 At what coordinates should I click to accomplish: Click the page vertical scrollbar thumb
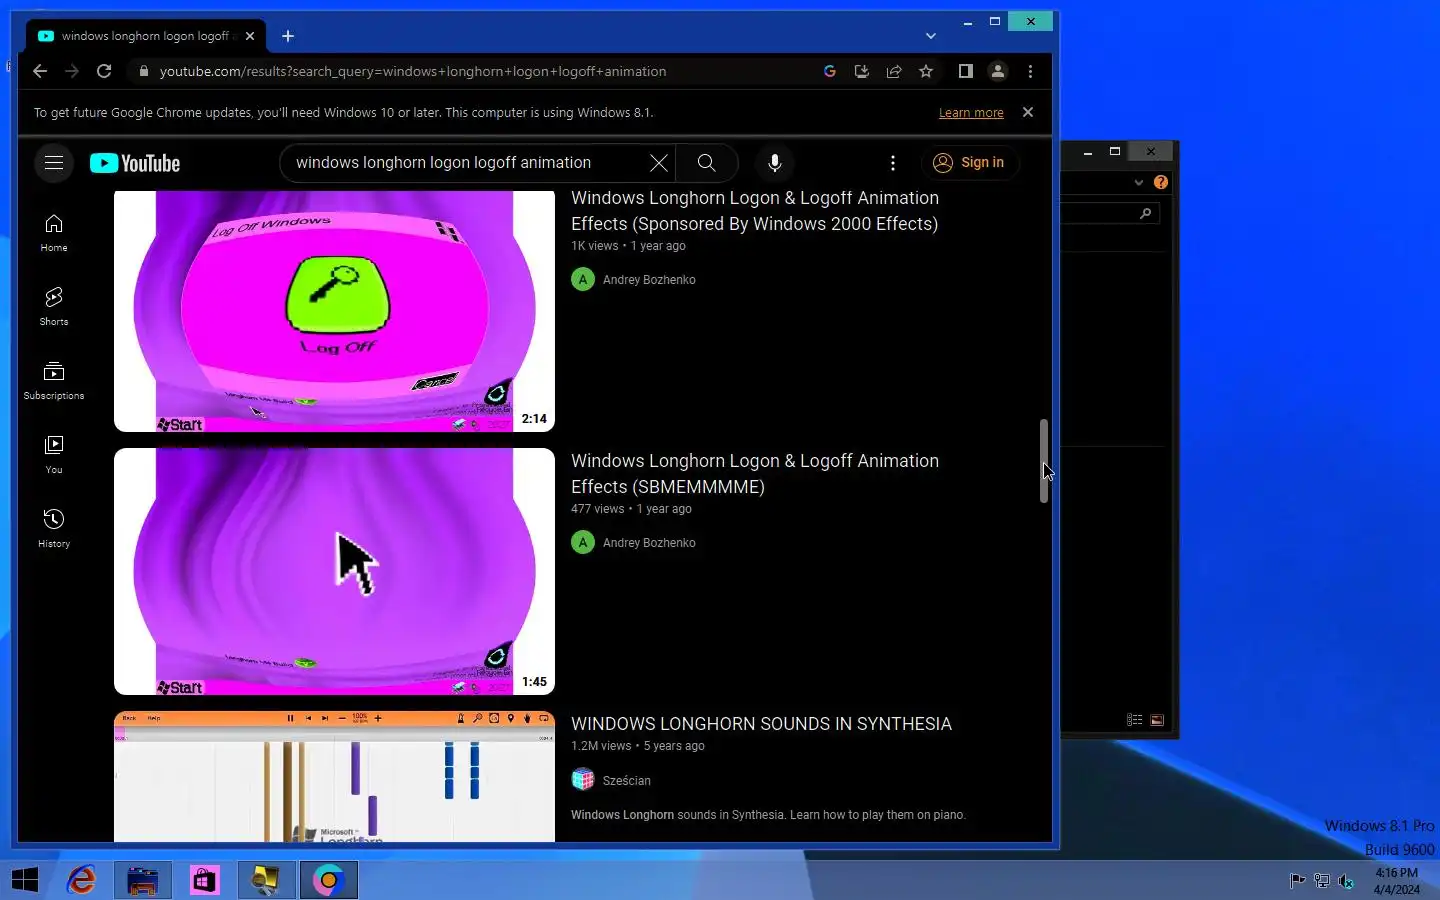click(1044, 461)
